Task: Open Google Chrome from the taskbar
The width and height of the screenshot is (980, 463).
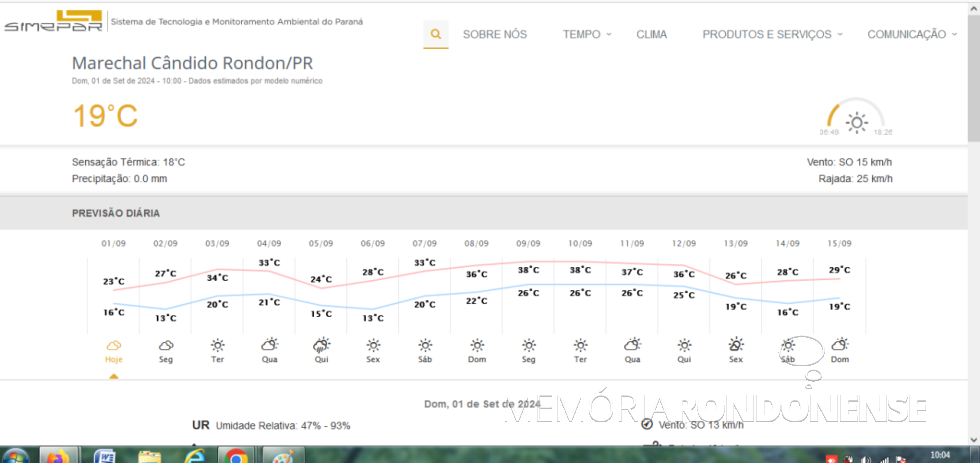Action: (236, 456)
